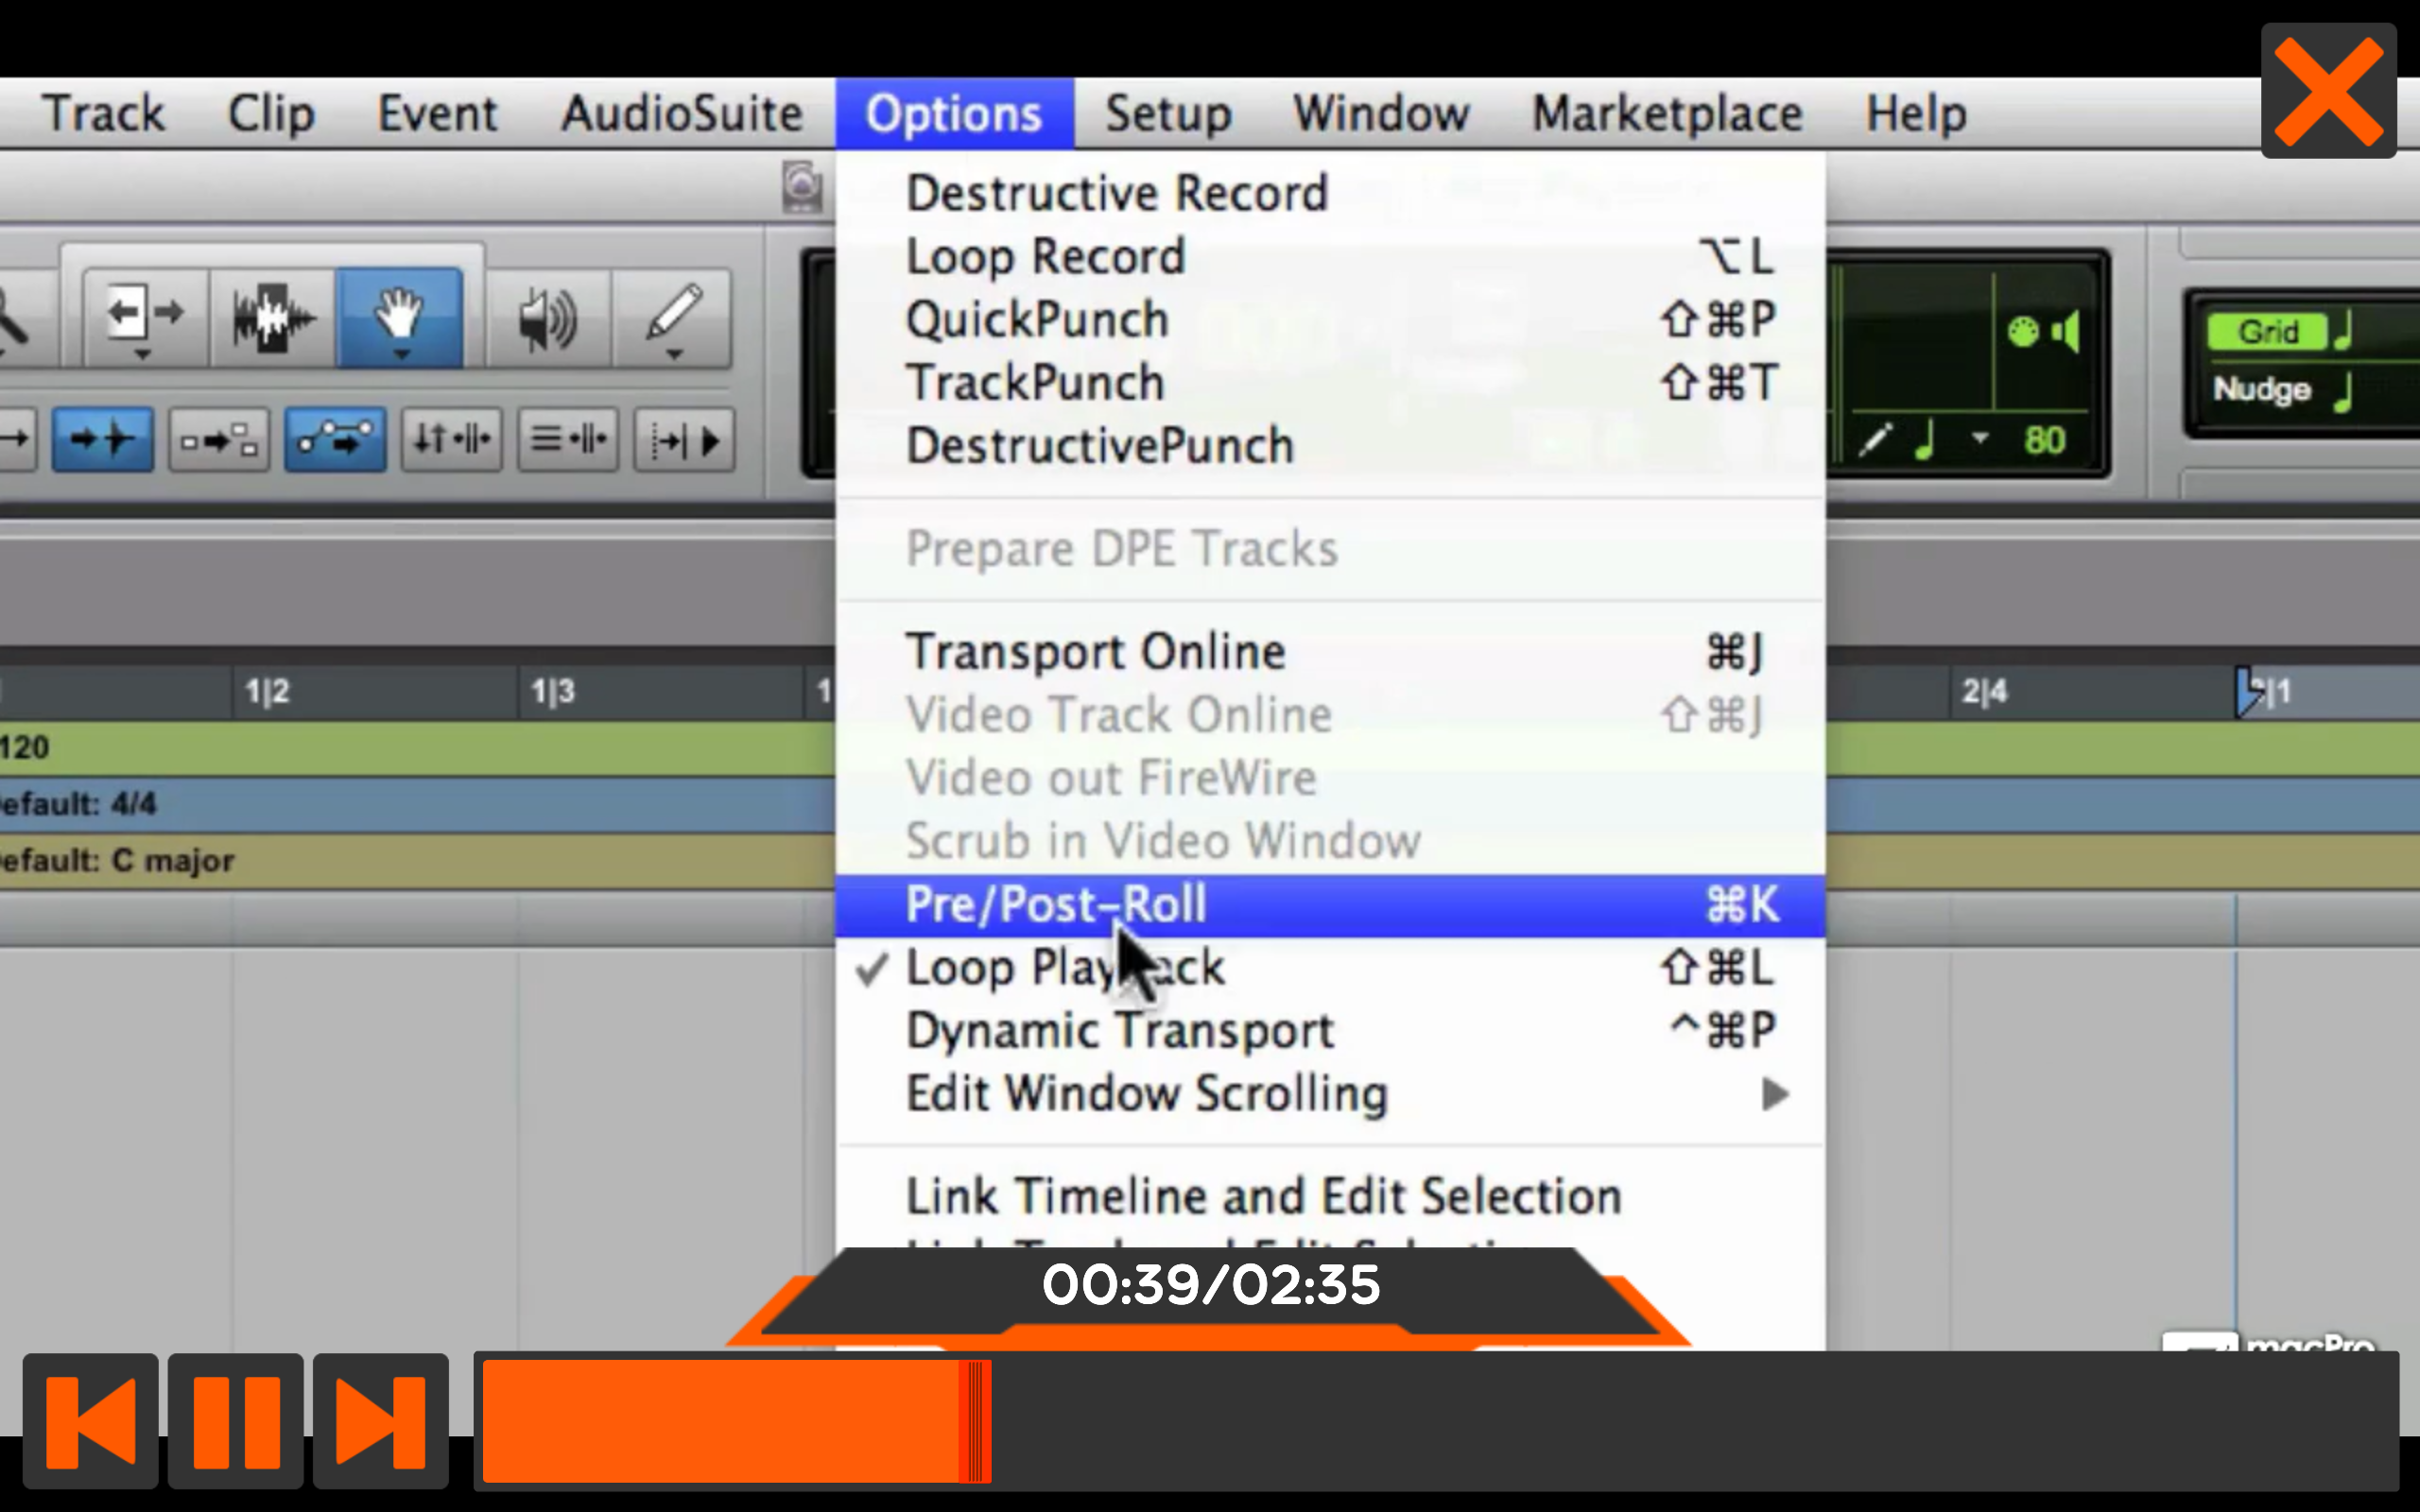2420x1512 pixels.
Task: Open the tempo value dropdown arrow
Action: pos(1979,438)
